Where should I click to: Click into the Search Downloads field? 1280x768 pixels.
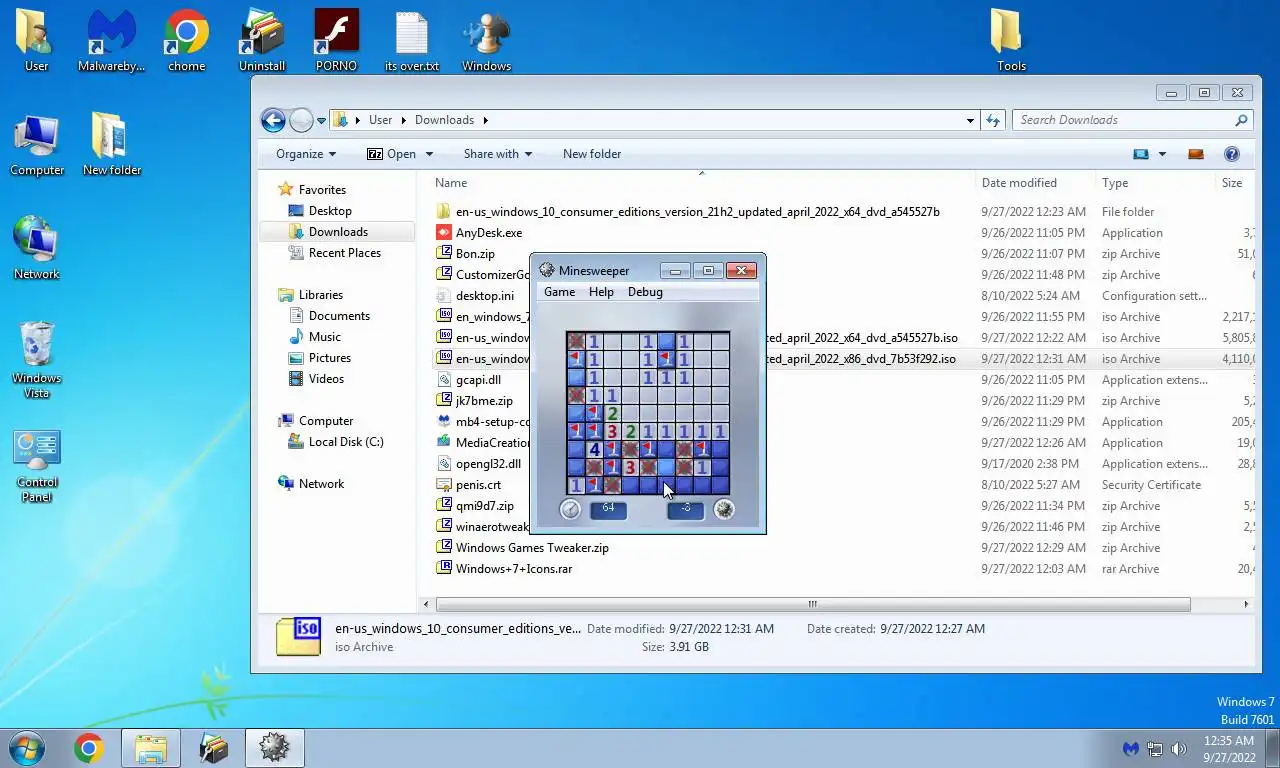click(1132, 120)
